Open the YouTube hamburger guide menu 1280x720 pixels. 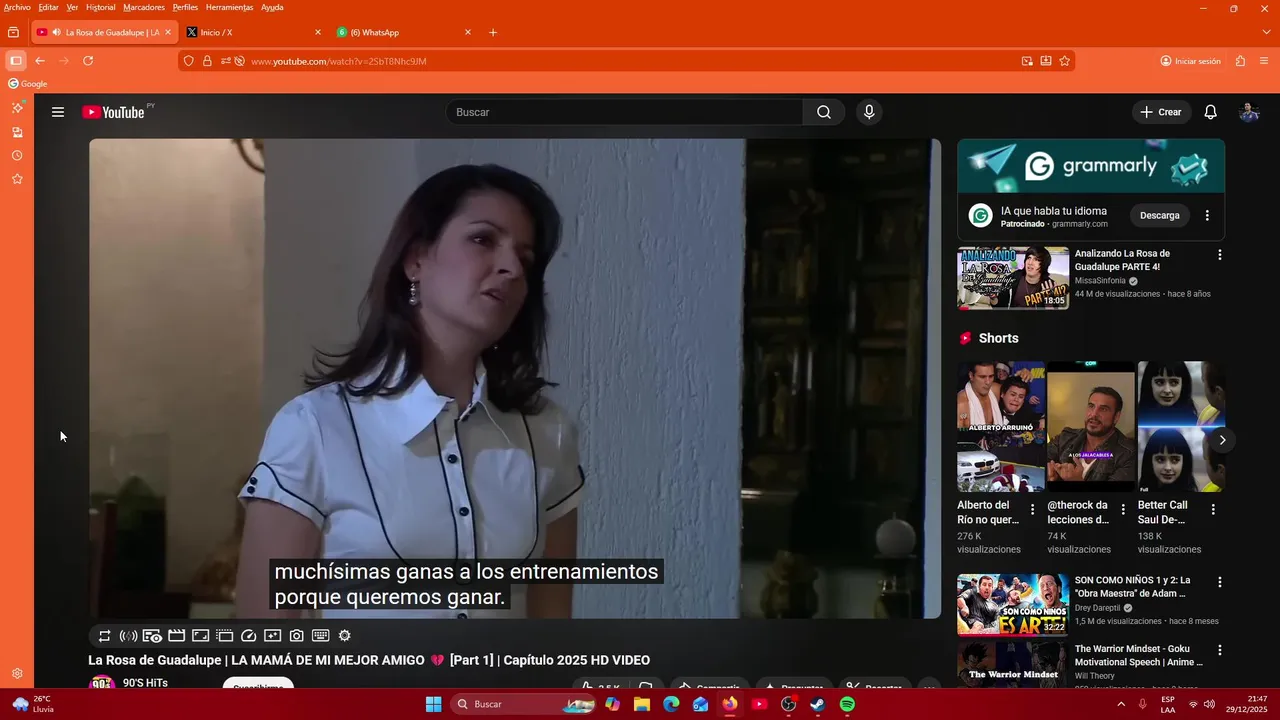[58, 112]
